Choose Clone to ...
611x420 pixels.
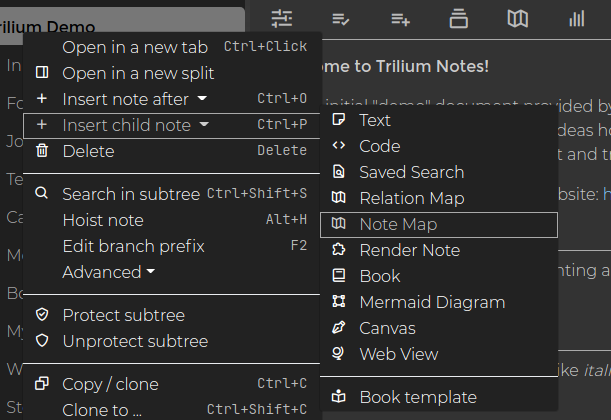point(171,409)
